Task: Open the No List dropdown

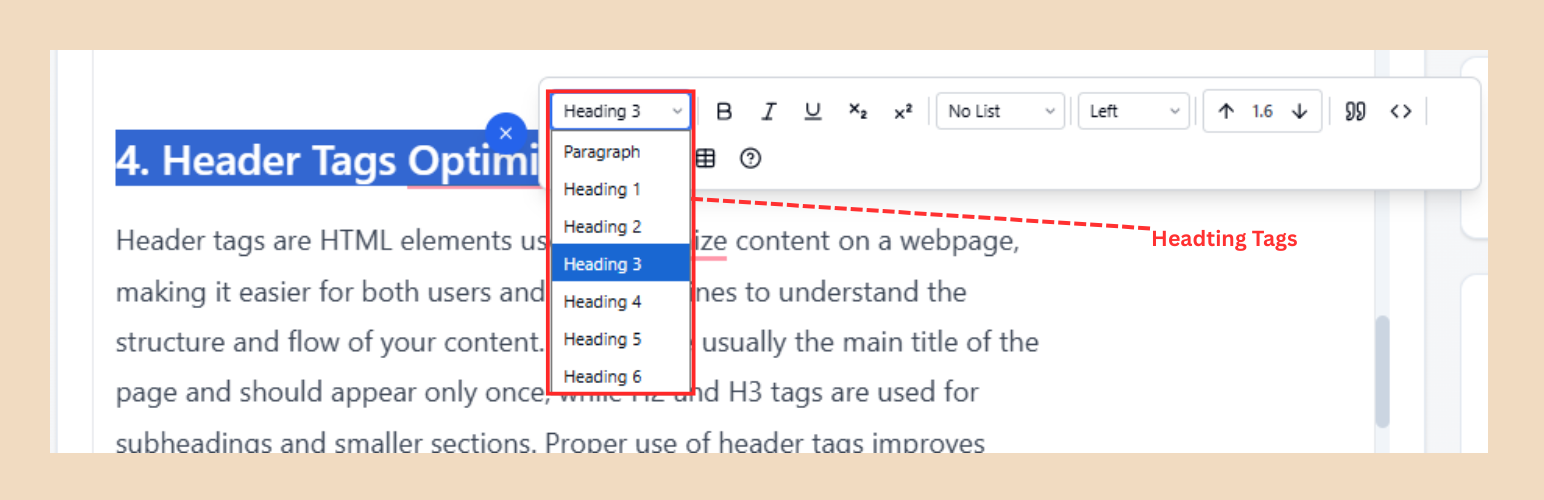Action: pos(1001,111)
